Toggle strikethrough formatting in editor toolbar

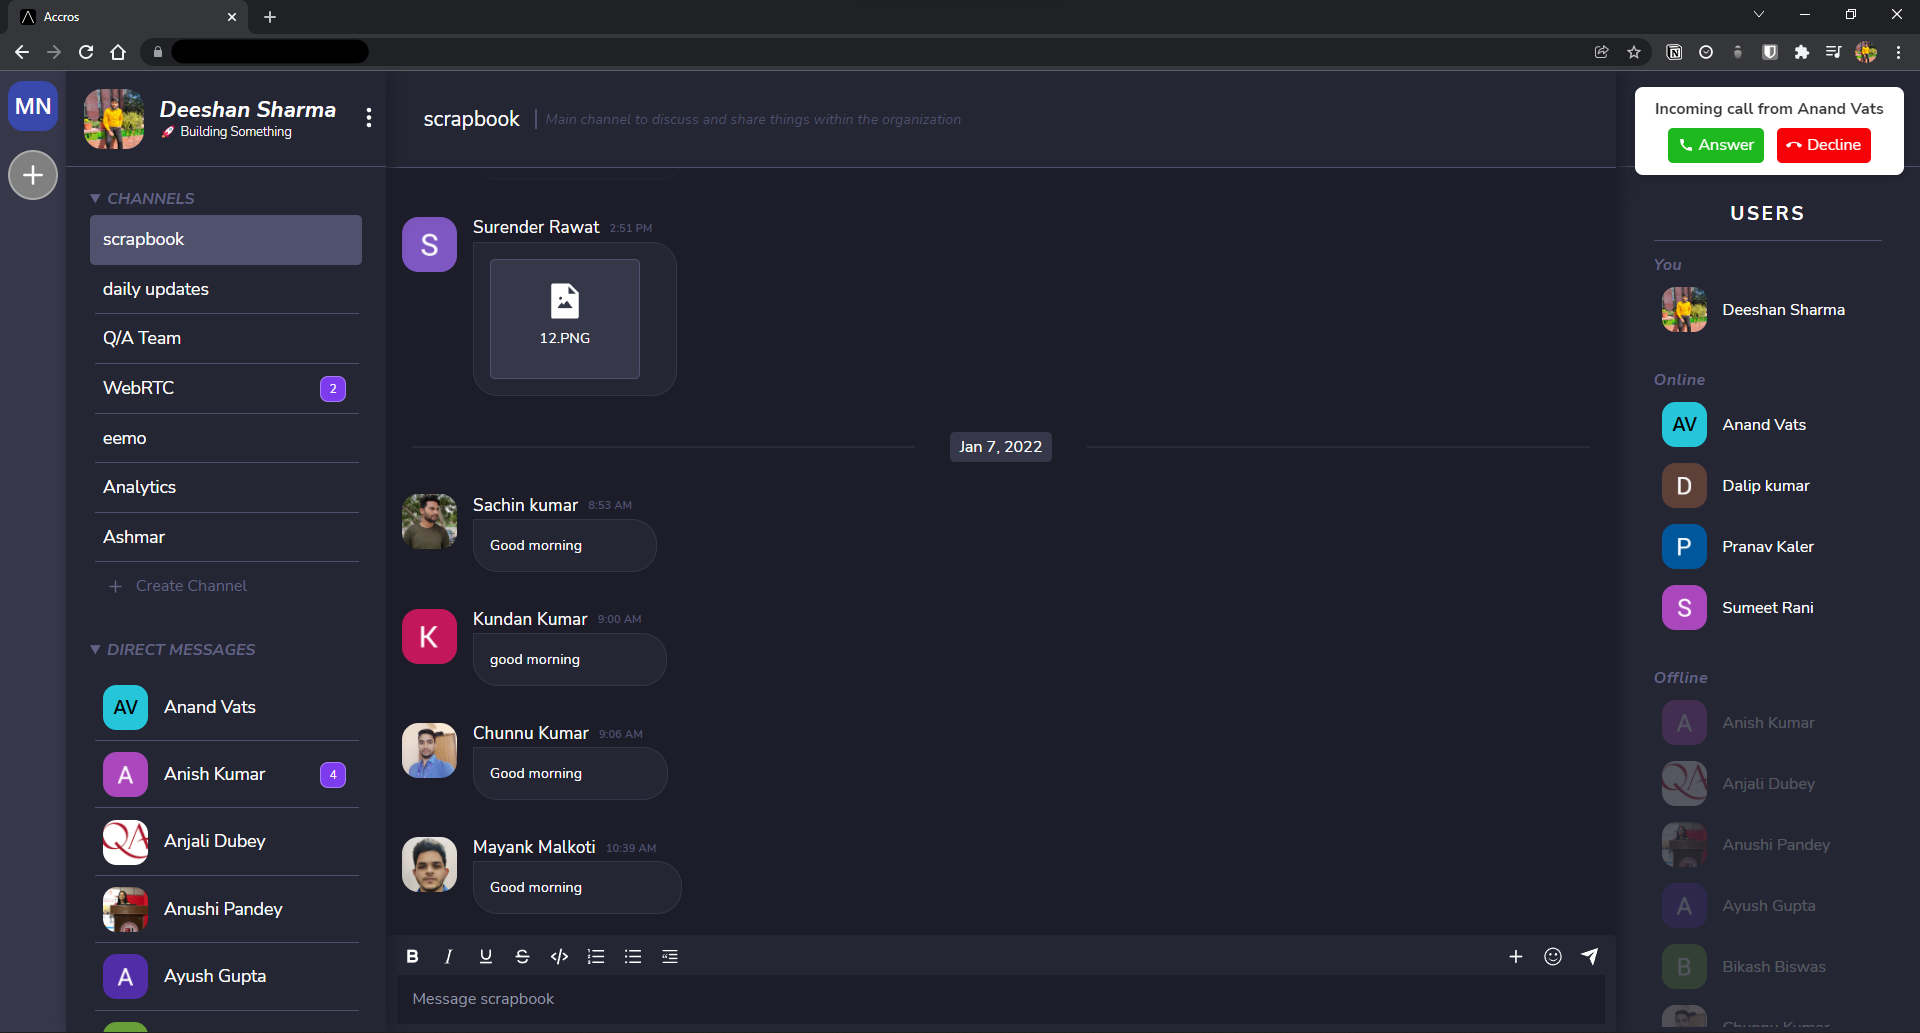point(522,957)
